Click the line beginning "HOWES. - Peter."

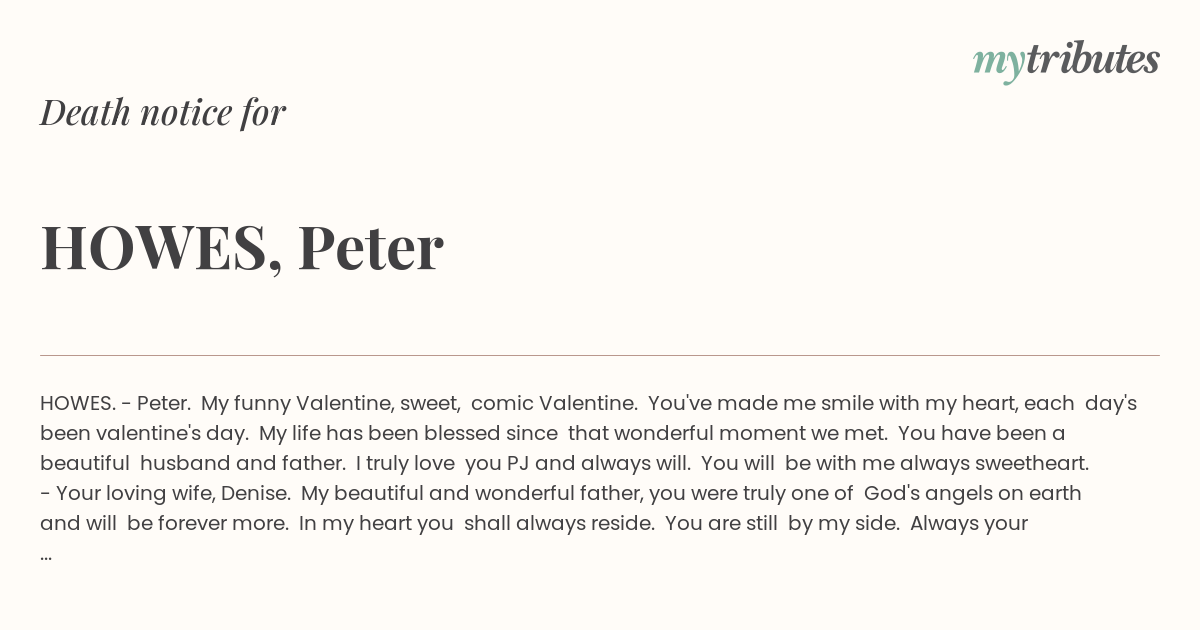point(588,404)
